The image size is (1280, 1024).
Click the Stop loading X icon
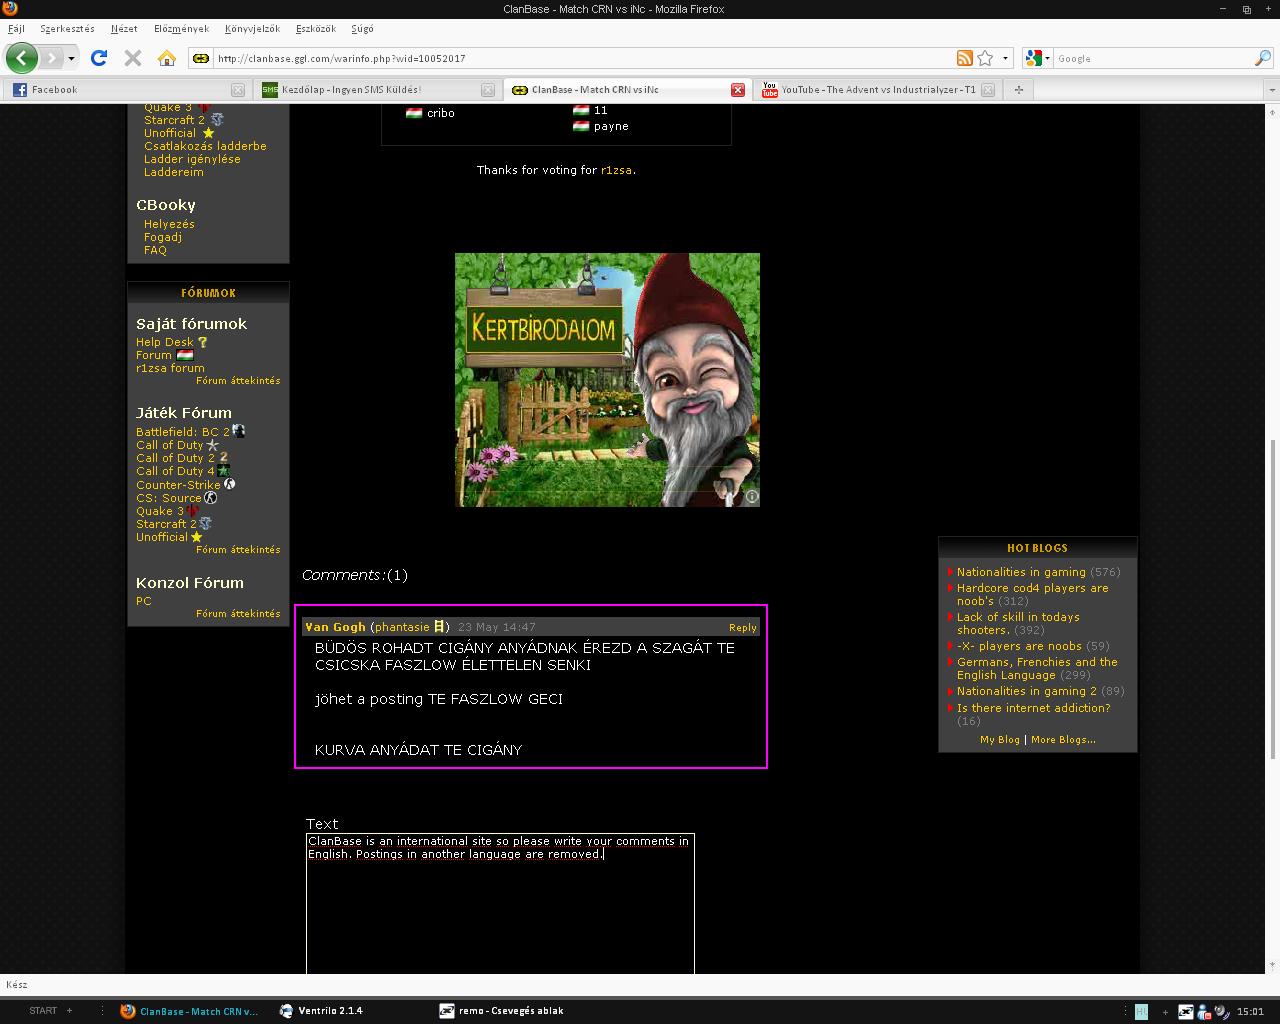(x=132, y=58)
